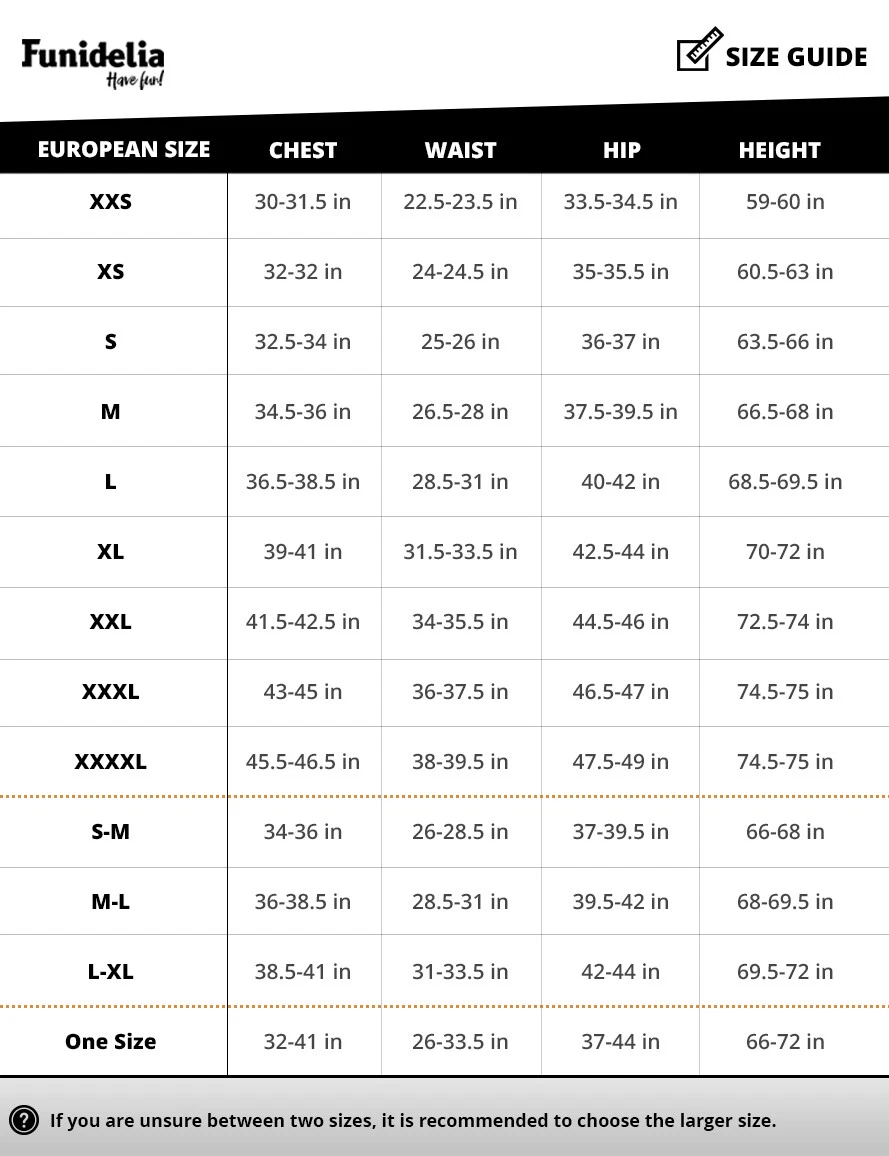Select the WAIST column header
Viewport: 889px width, 1156px height.
pyautogui.click(x=461, y=150)
